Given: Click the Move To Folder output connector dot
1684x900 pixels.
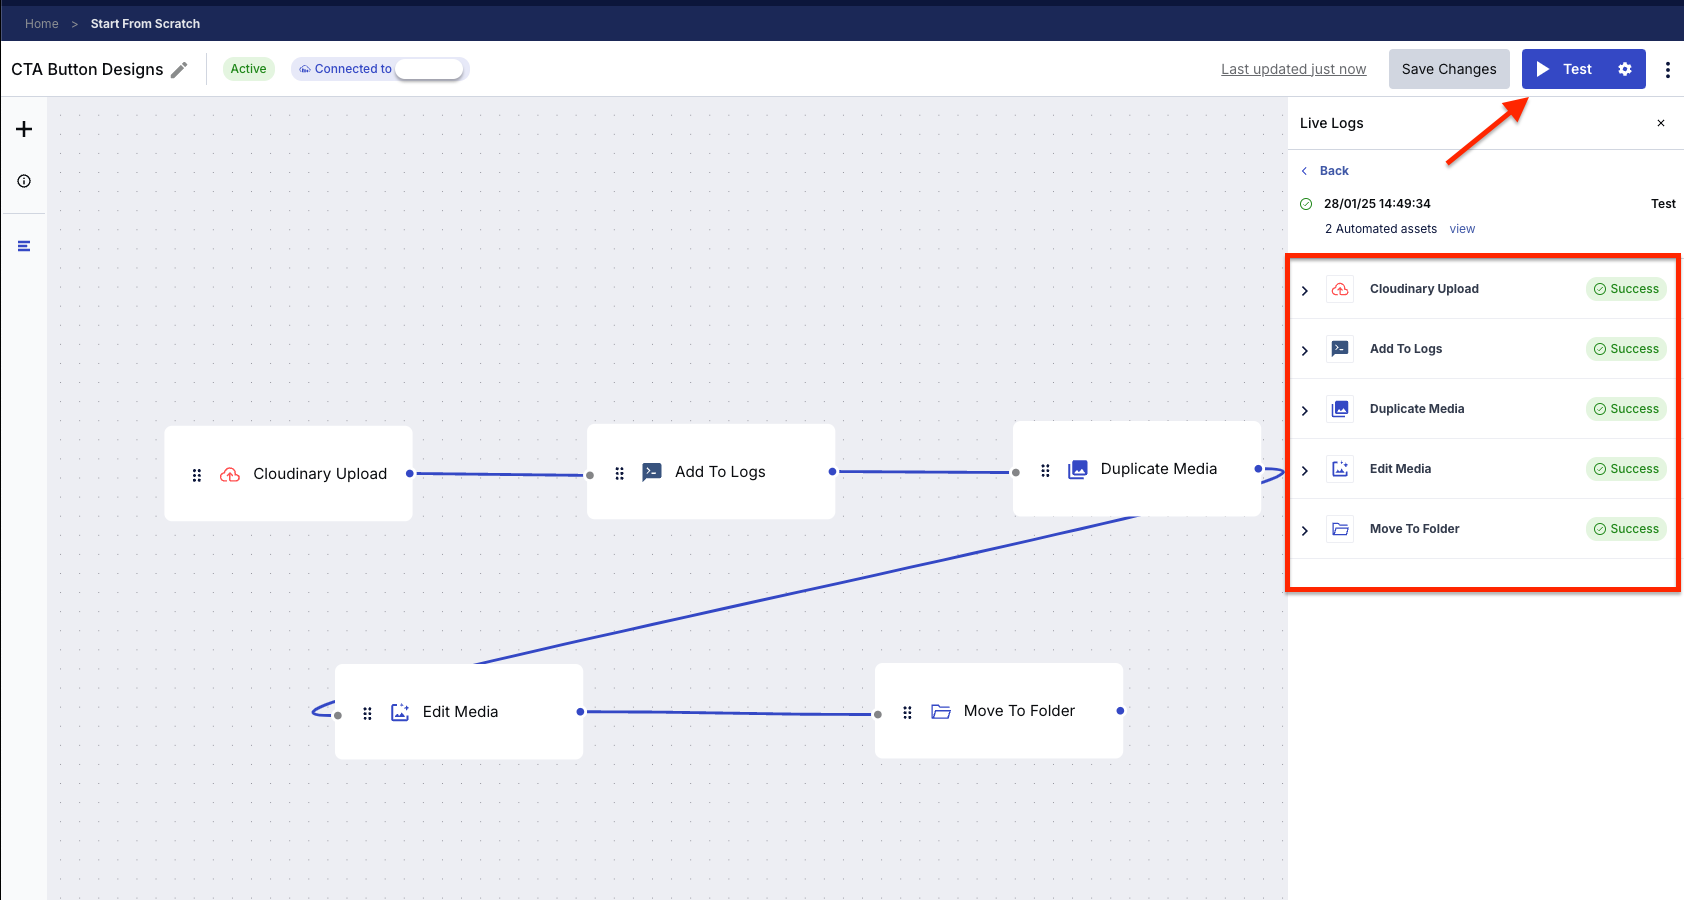Looking at the screenshot, I should [x=1120, y=711].
